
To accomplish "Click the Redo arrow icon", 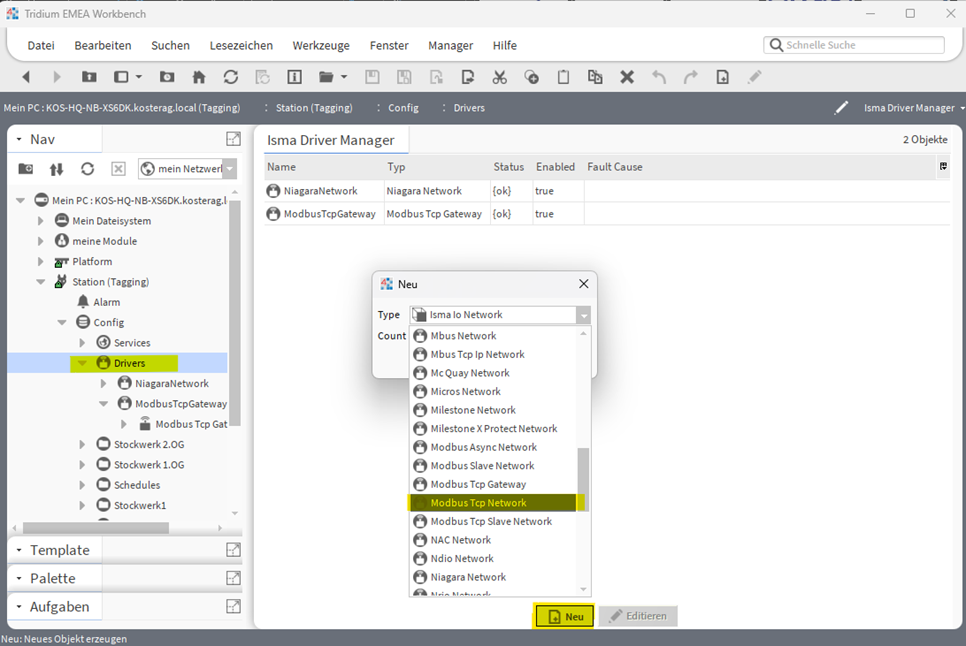I will pos(691,77).
